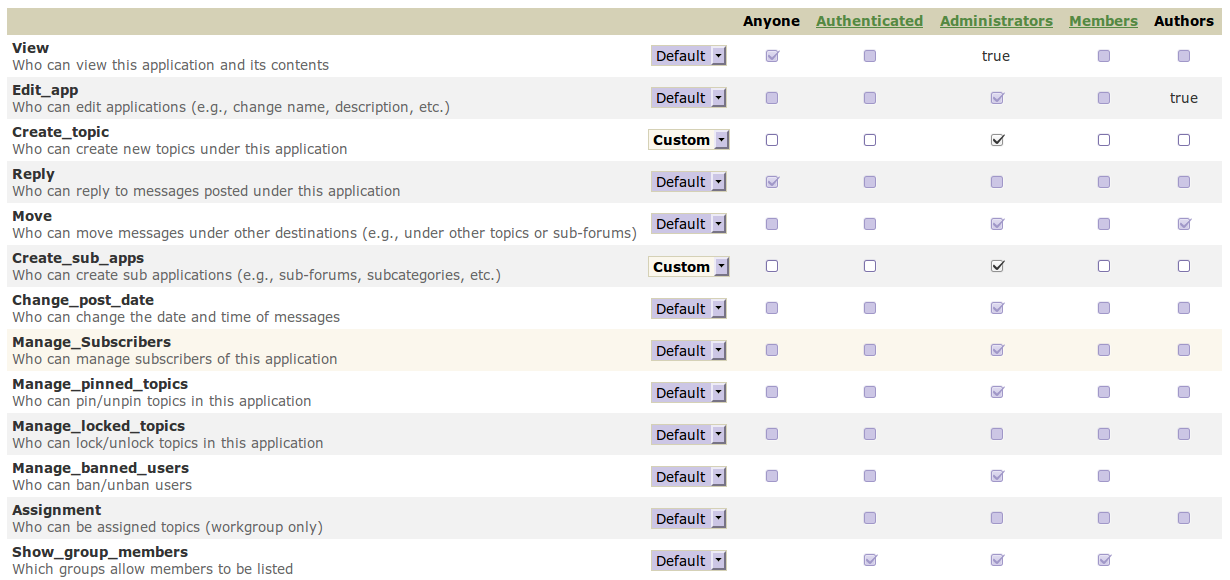Expand the Create_topic Custom dropdown
The image size is (1230, 580).
click(x=689, y=140)
